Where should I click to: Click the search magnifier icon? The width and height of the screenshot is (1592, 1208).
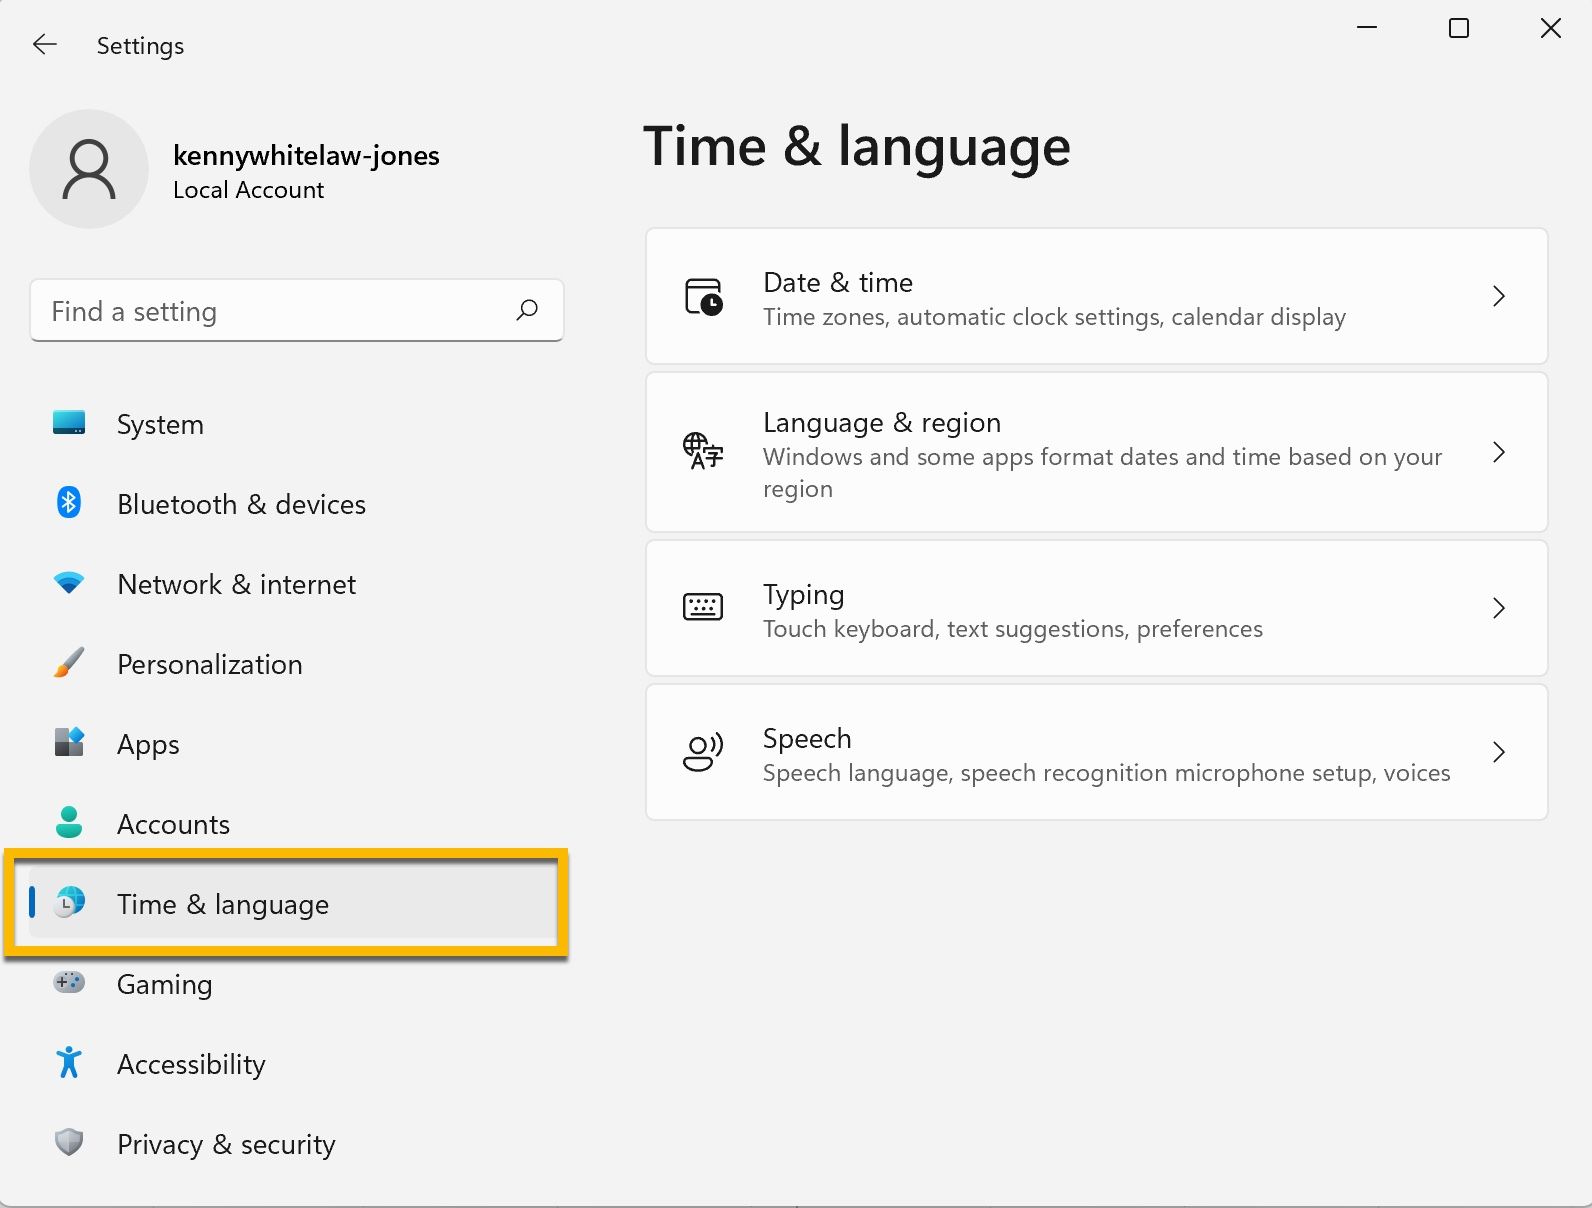527,310
